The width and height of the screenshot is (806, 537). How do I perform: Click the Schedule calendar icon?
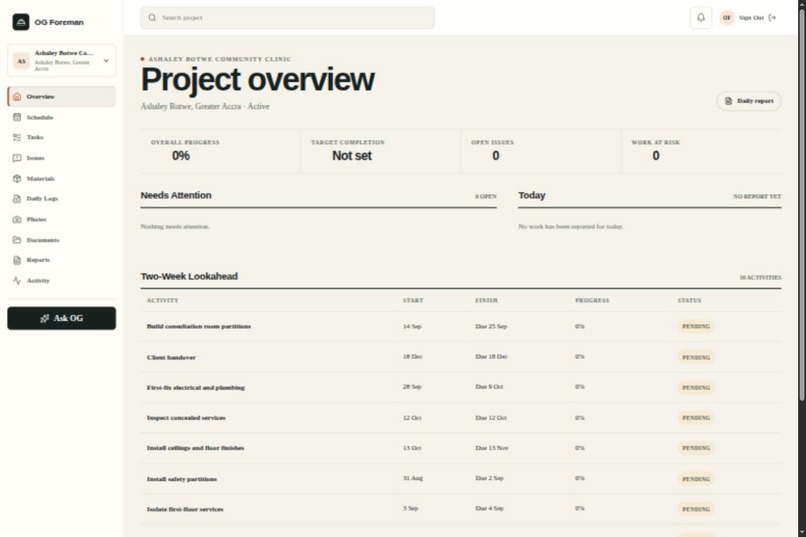pos(17,117)
